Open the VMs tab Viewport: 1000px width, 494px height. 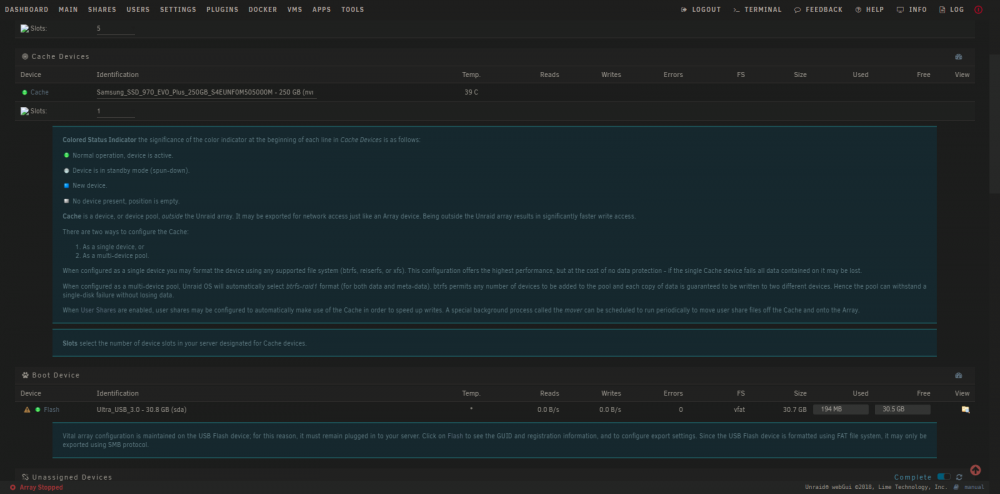click(x=295, y=10)
